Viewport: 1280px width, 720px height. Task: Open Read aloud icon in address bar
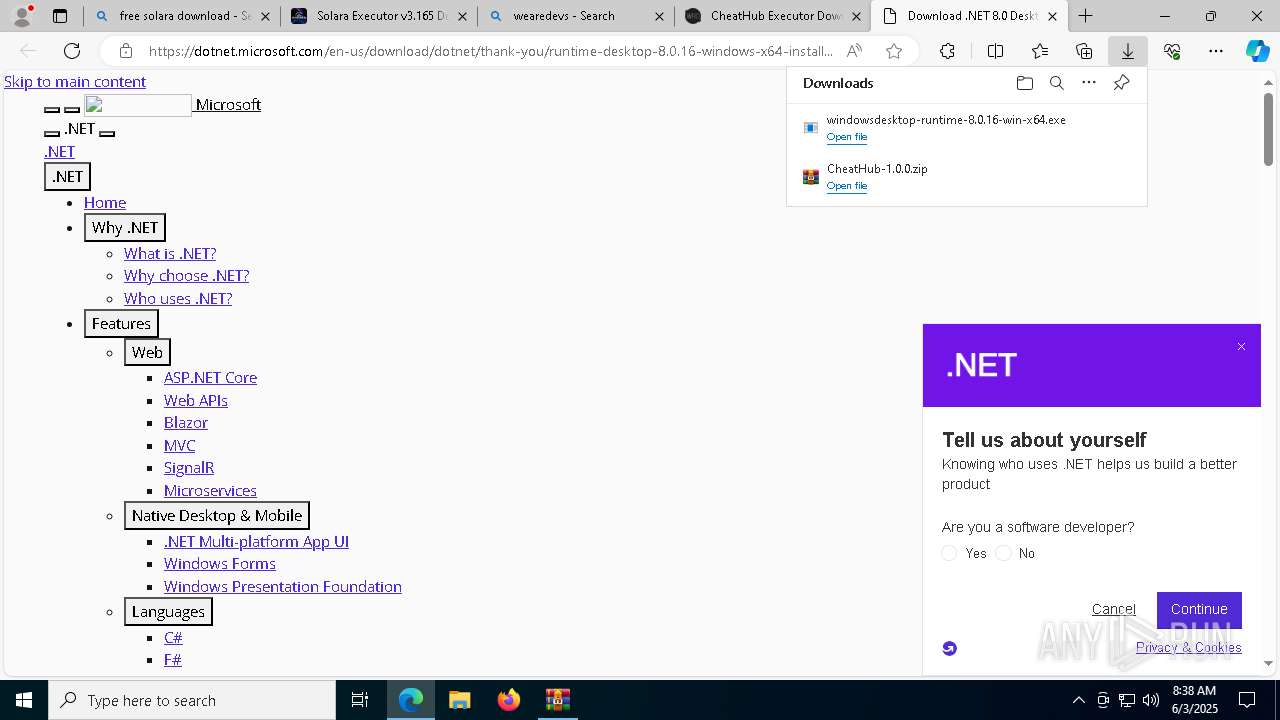tap(854, 51)
